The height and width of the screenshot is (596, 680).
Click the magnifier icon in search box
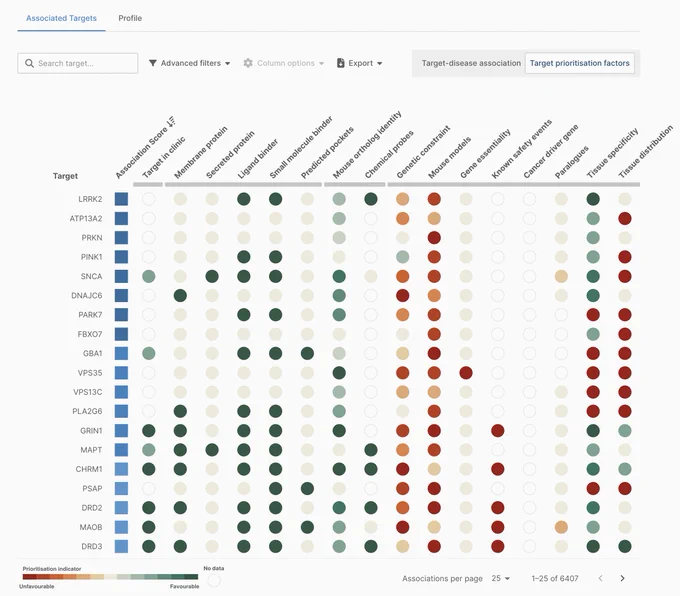point(29,63)
